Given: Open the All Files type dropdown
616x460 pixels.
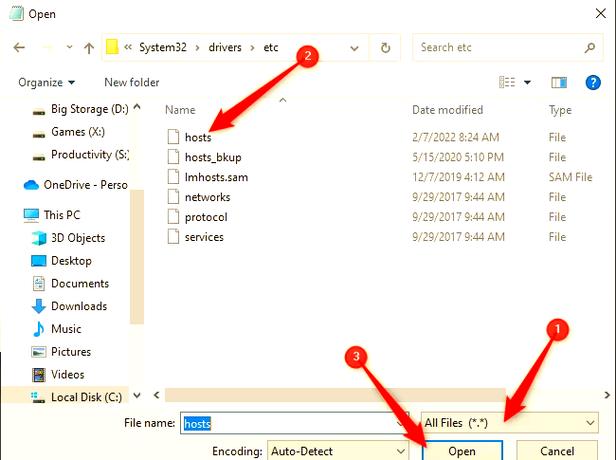Looking at the screenshot, I should click(510, 423).
